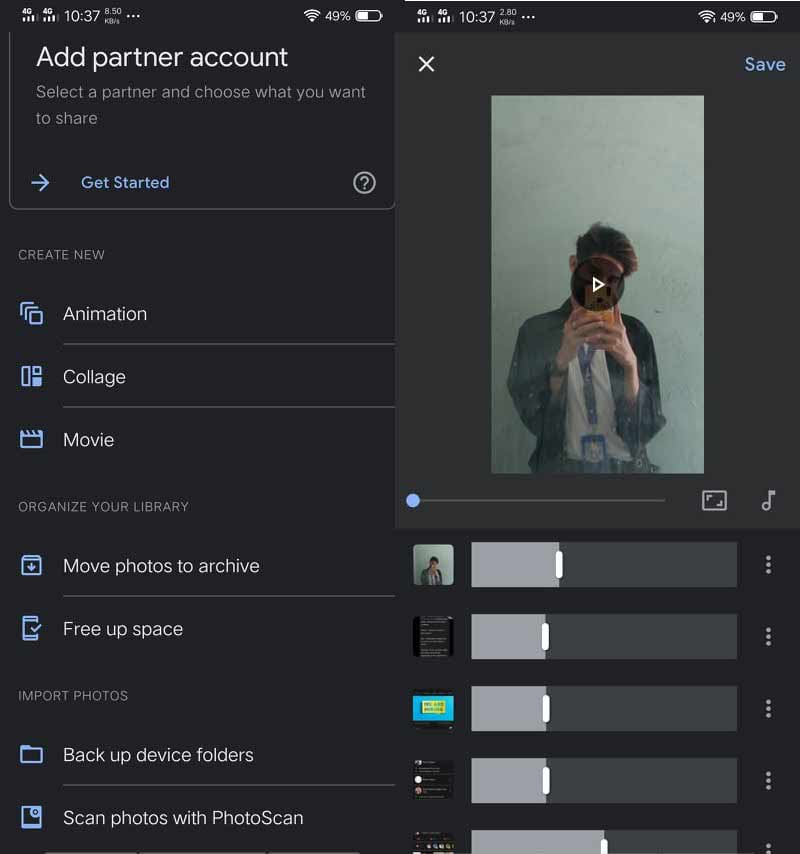Click the playback position slider handle
This screenshot has width=800, height=854.
[414, 501]
